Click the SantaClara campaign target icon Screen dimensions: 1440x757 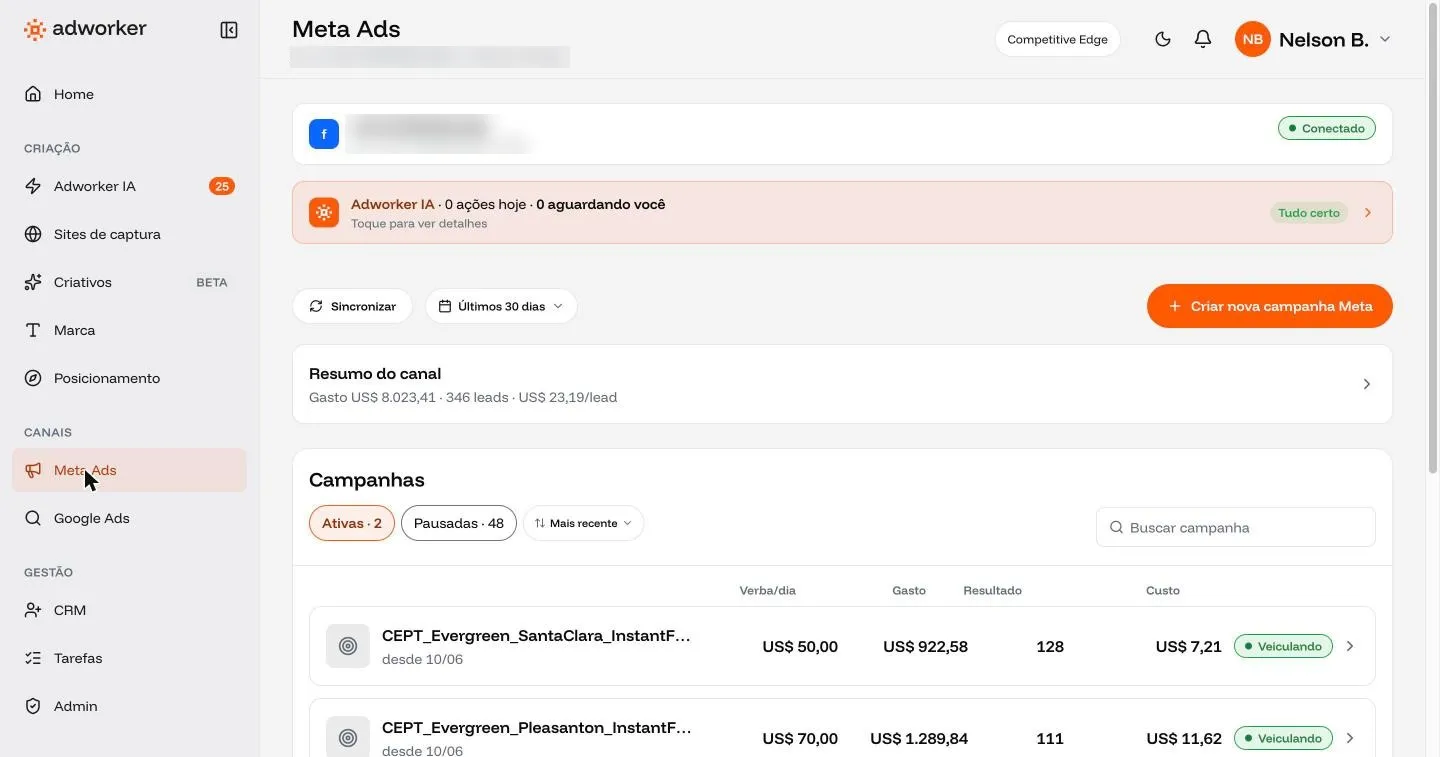(348, 646)
